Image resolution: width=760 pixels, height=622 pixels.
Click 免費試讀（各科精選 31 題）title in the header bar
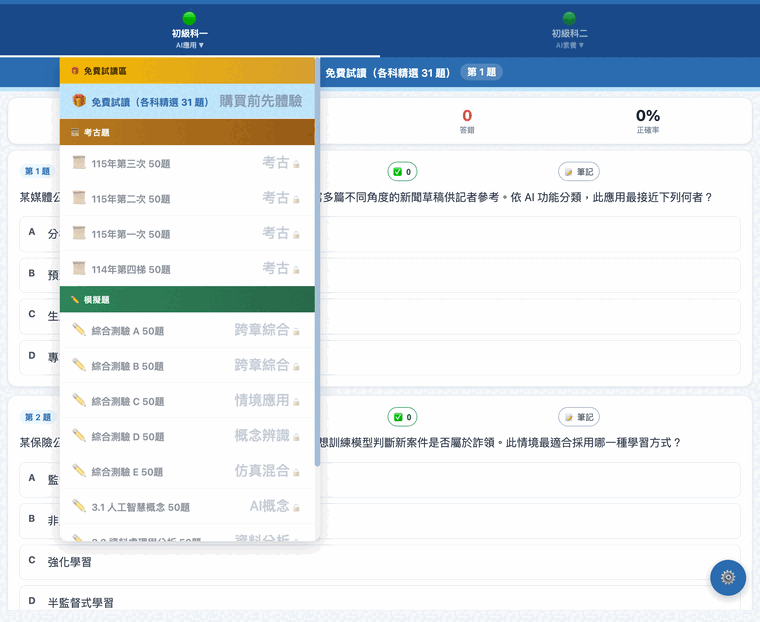[x=387, y=73]
